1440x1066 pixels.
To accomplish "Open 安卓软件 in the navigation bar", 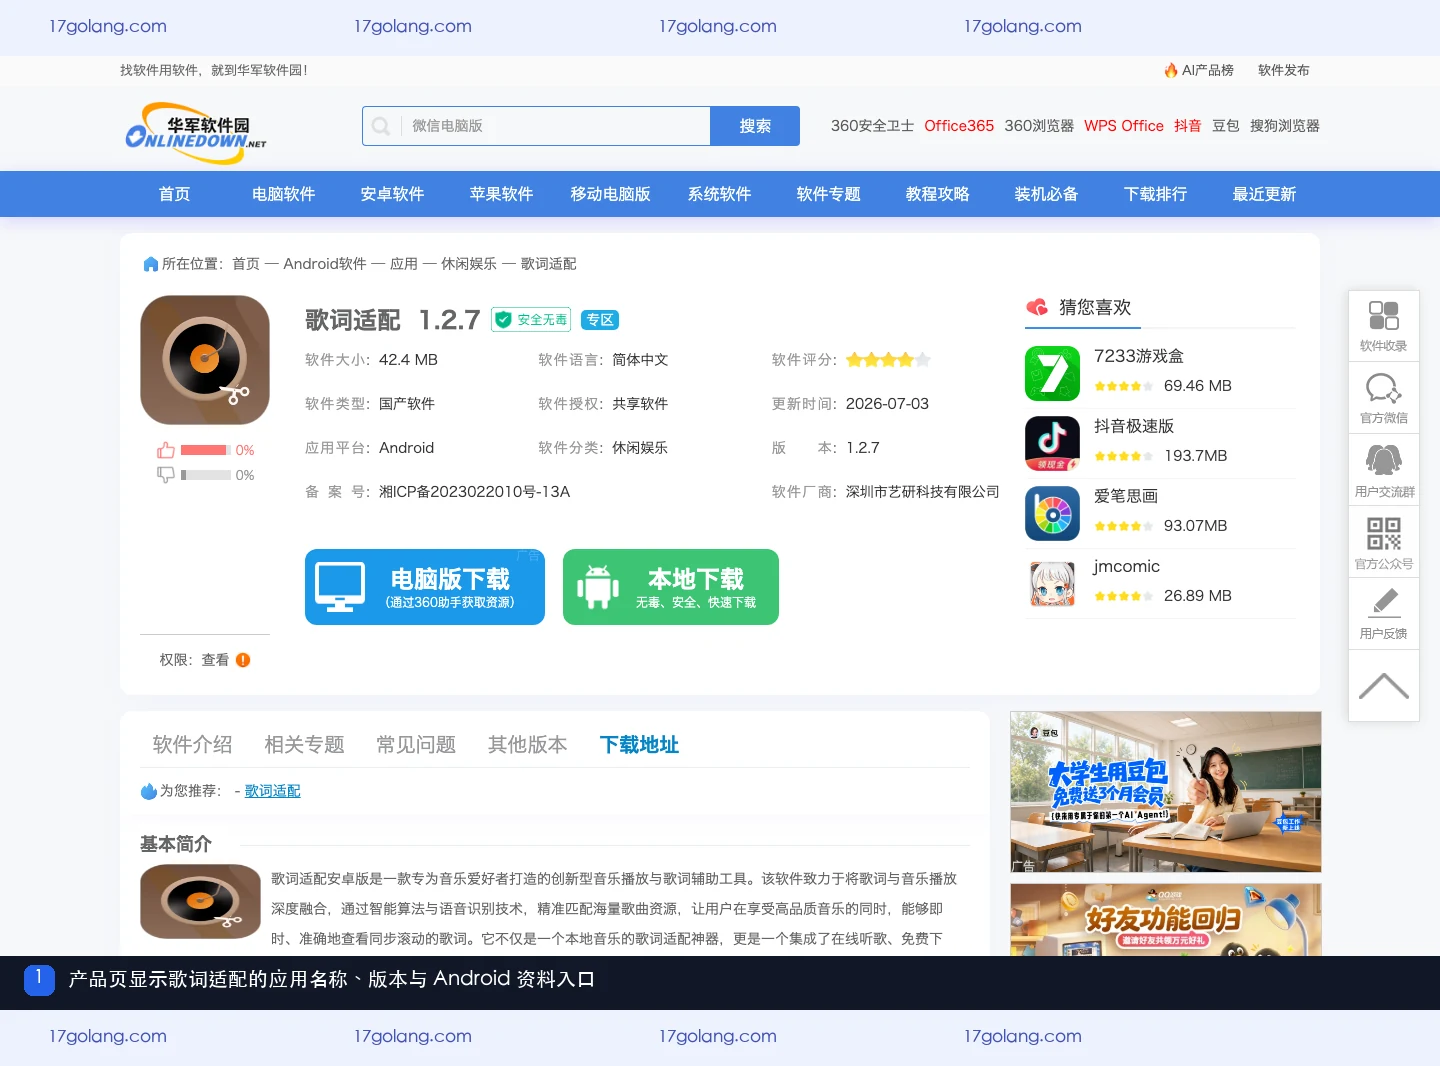I will tap(393, 194).
